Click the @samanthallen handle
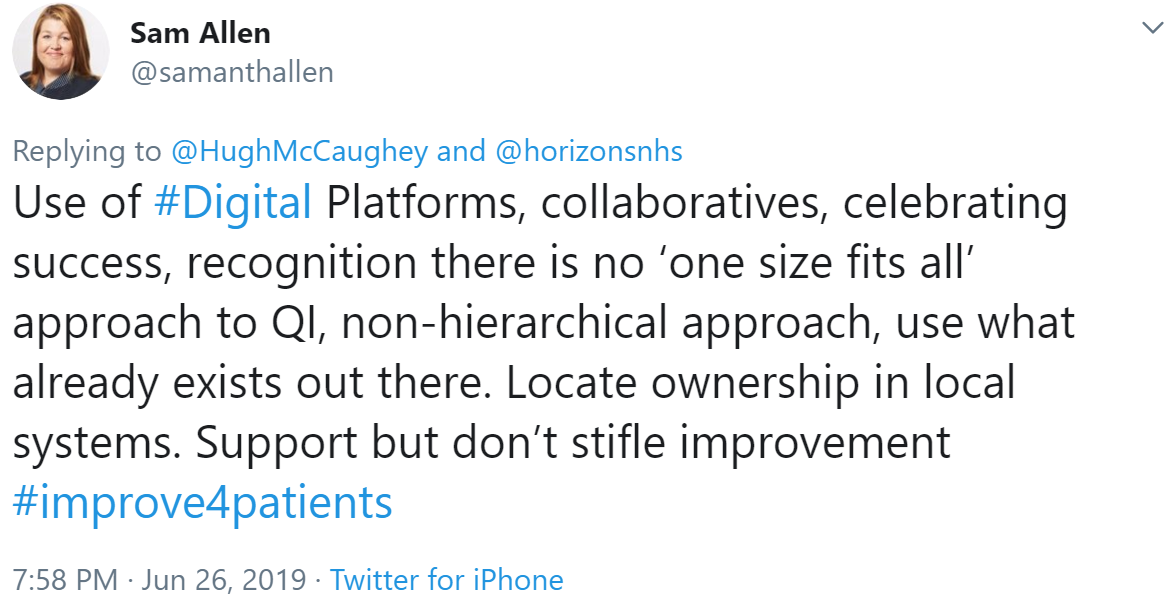Screen dimensions: 1176x612 click(232, 73)
